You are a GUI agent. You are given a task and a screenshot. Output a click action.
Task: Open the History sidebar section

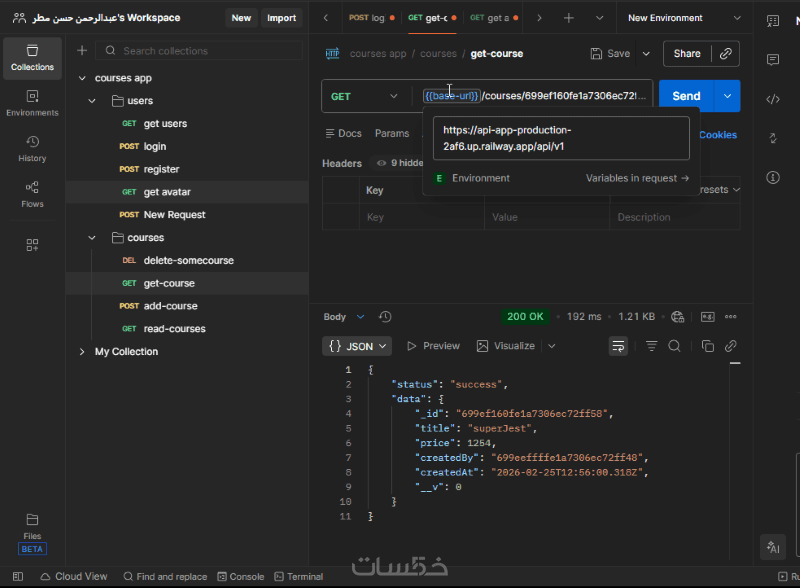(x=32, y=149)
